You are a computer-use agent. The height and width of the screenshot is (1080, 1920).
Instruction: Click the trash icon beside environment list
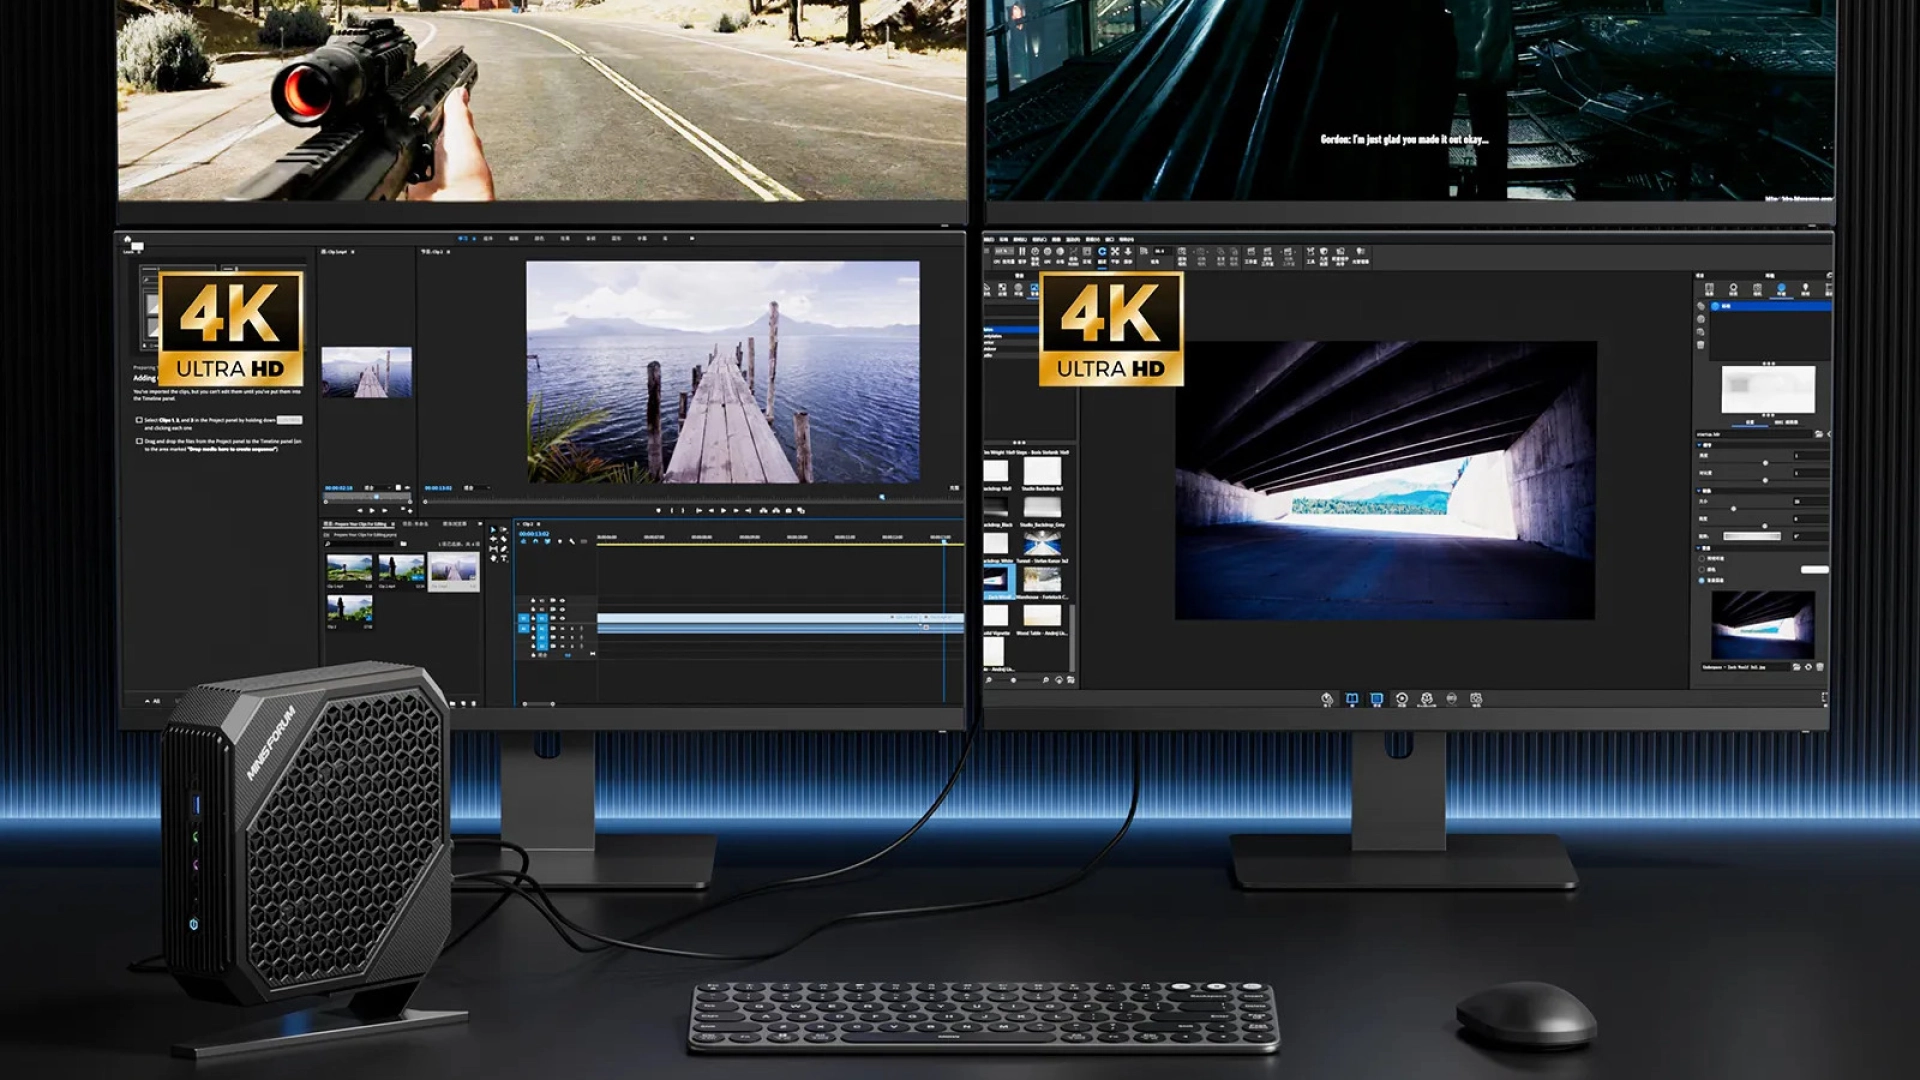pos(1701,345)
